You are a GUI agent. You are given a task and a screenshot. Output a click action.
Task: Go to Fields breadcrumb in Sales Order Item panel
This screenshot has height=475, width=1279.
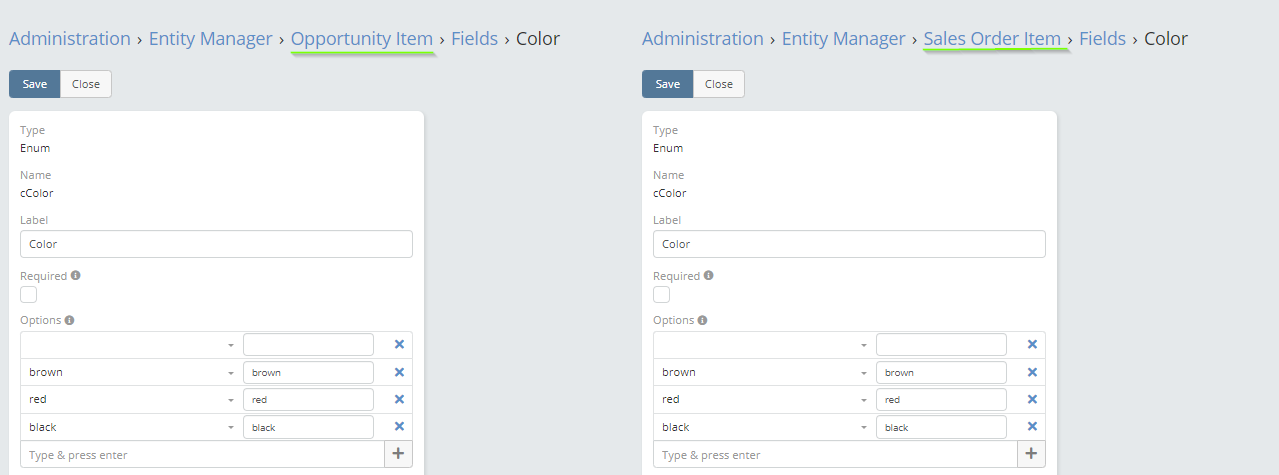coord(1102,39)
